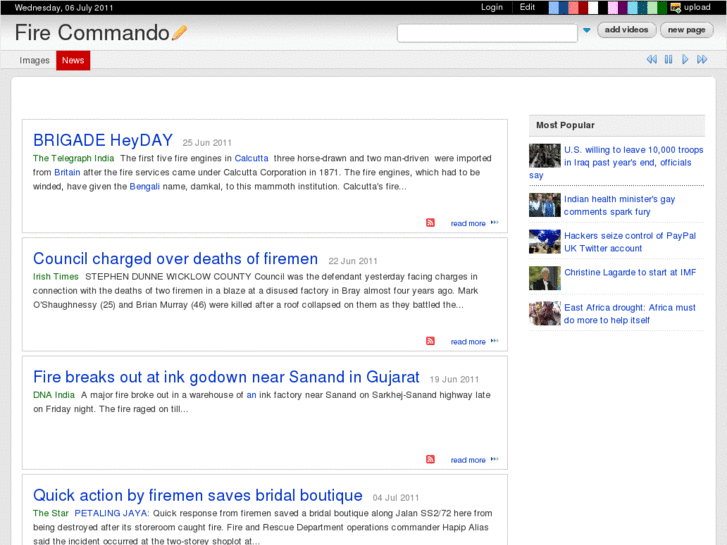Click the add videos button
This screenshot has width=727, height=545.
tap(627, 30)
